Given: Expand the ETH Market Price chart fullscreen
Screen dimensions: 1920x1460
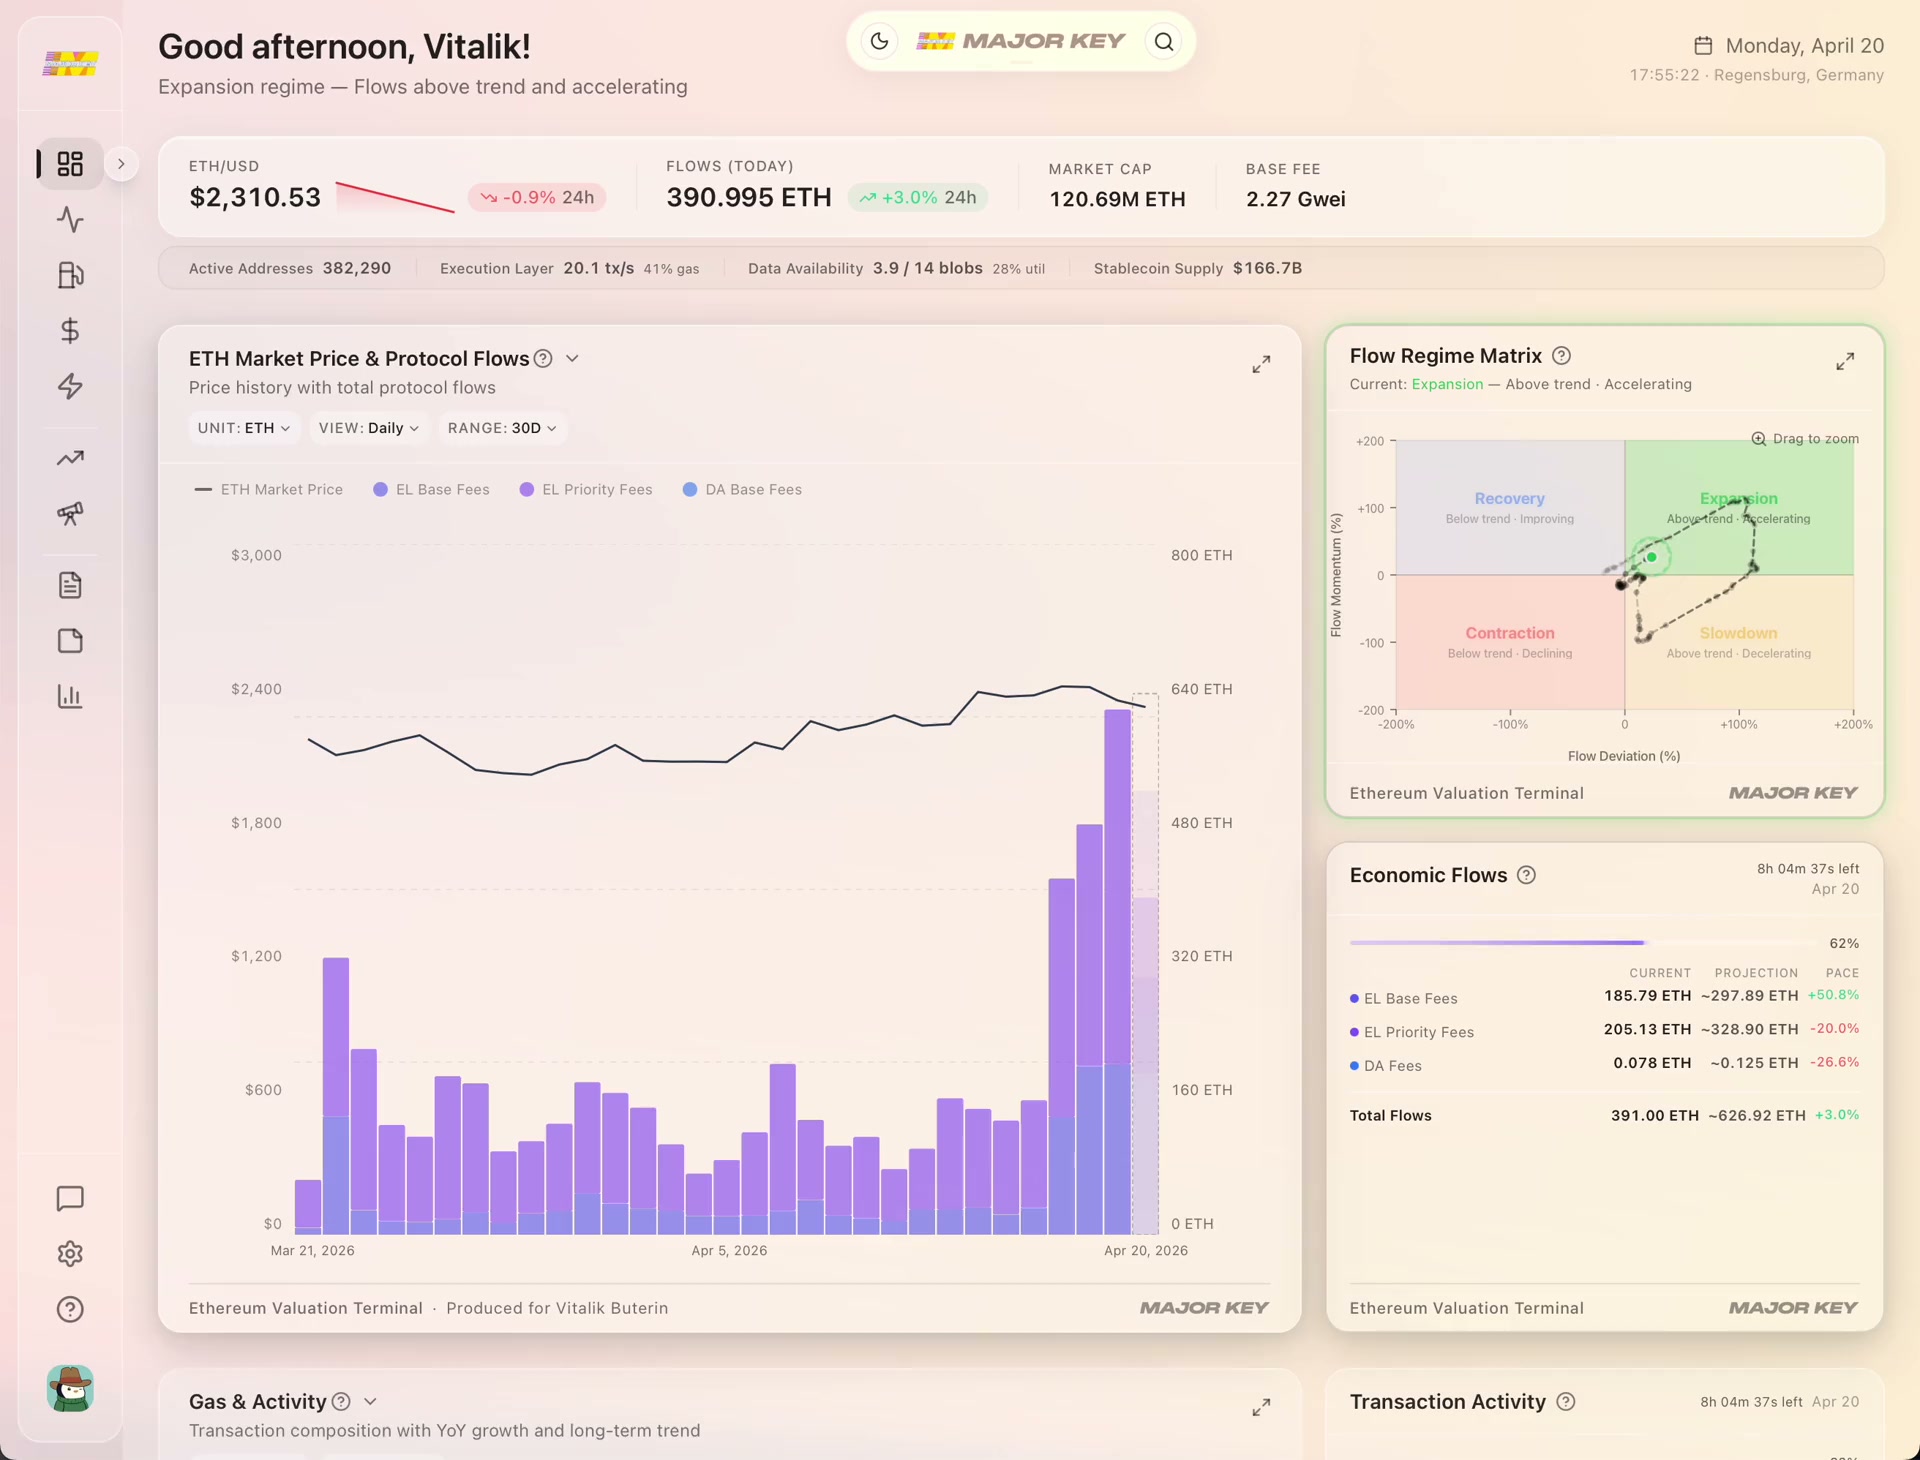Looking at the screenshot, I should pyautogui.click(x=1262, y=364).
